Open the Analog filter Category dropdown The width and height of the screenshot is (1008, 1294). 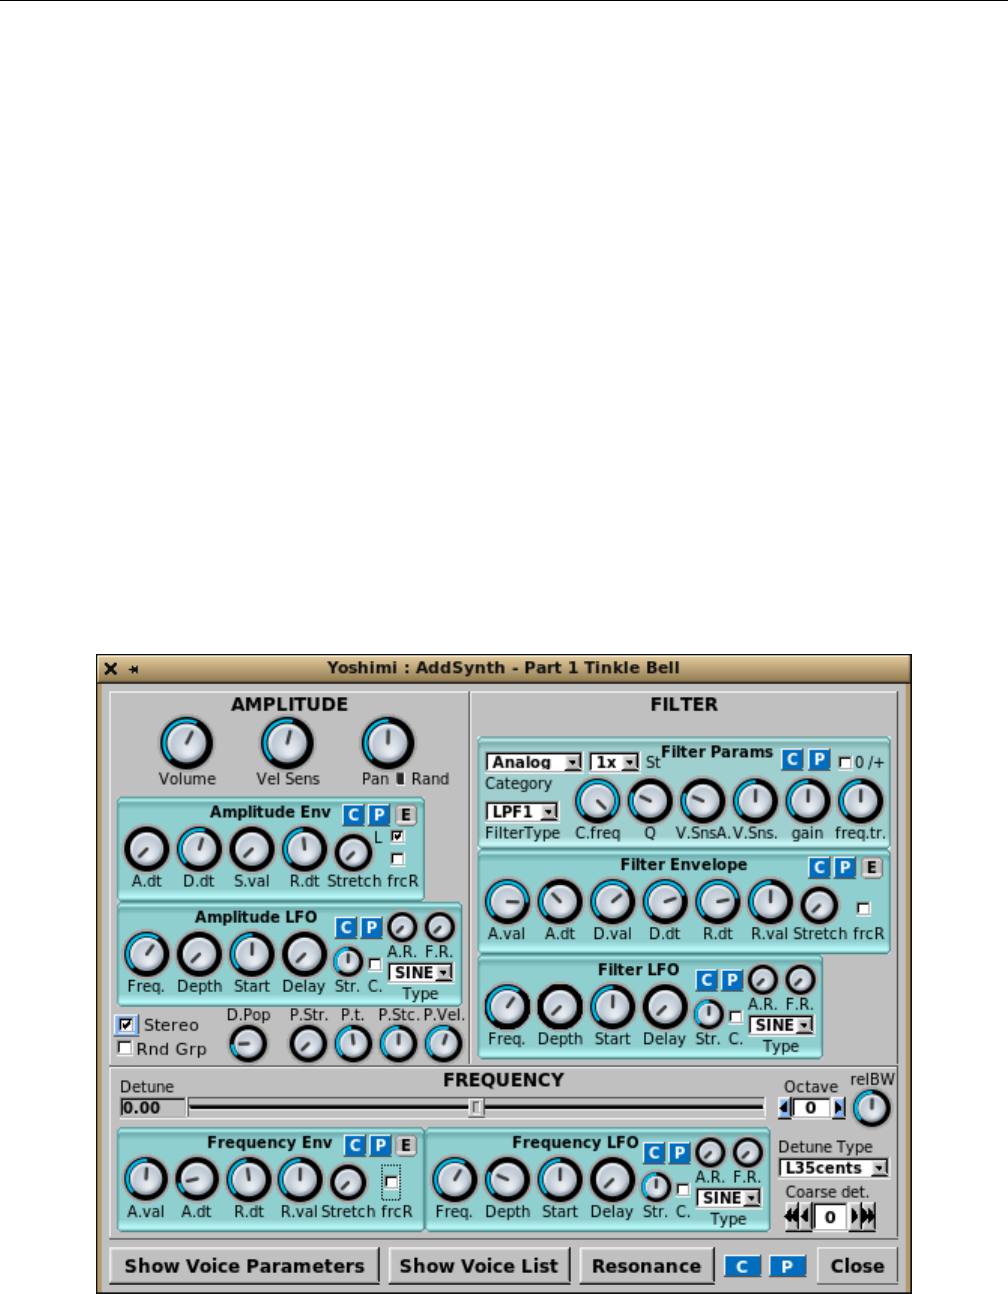pos(534,762)
